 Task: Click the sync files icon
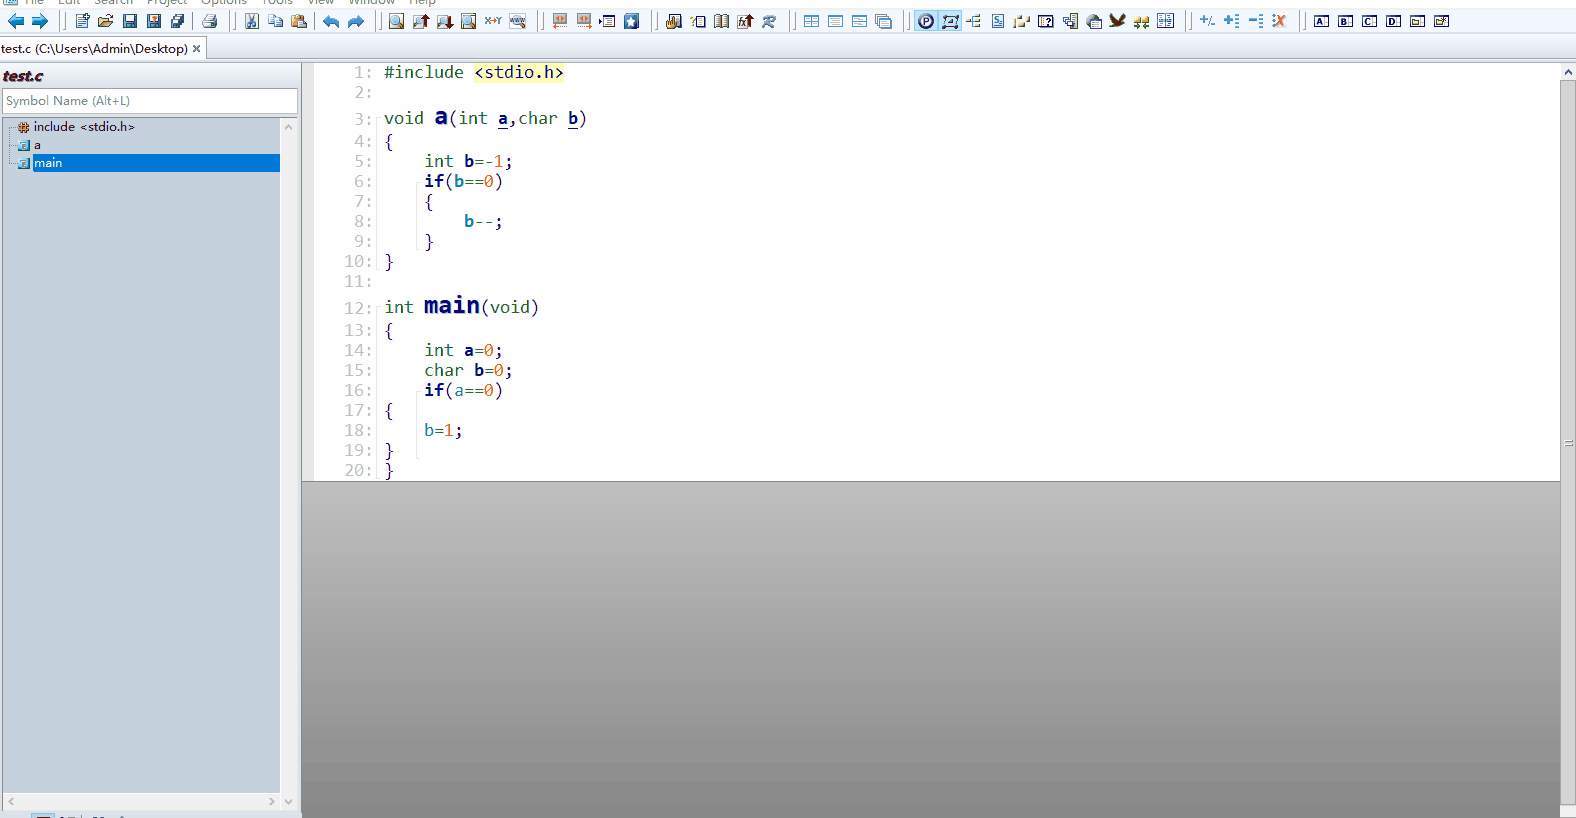(769, 21)
